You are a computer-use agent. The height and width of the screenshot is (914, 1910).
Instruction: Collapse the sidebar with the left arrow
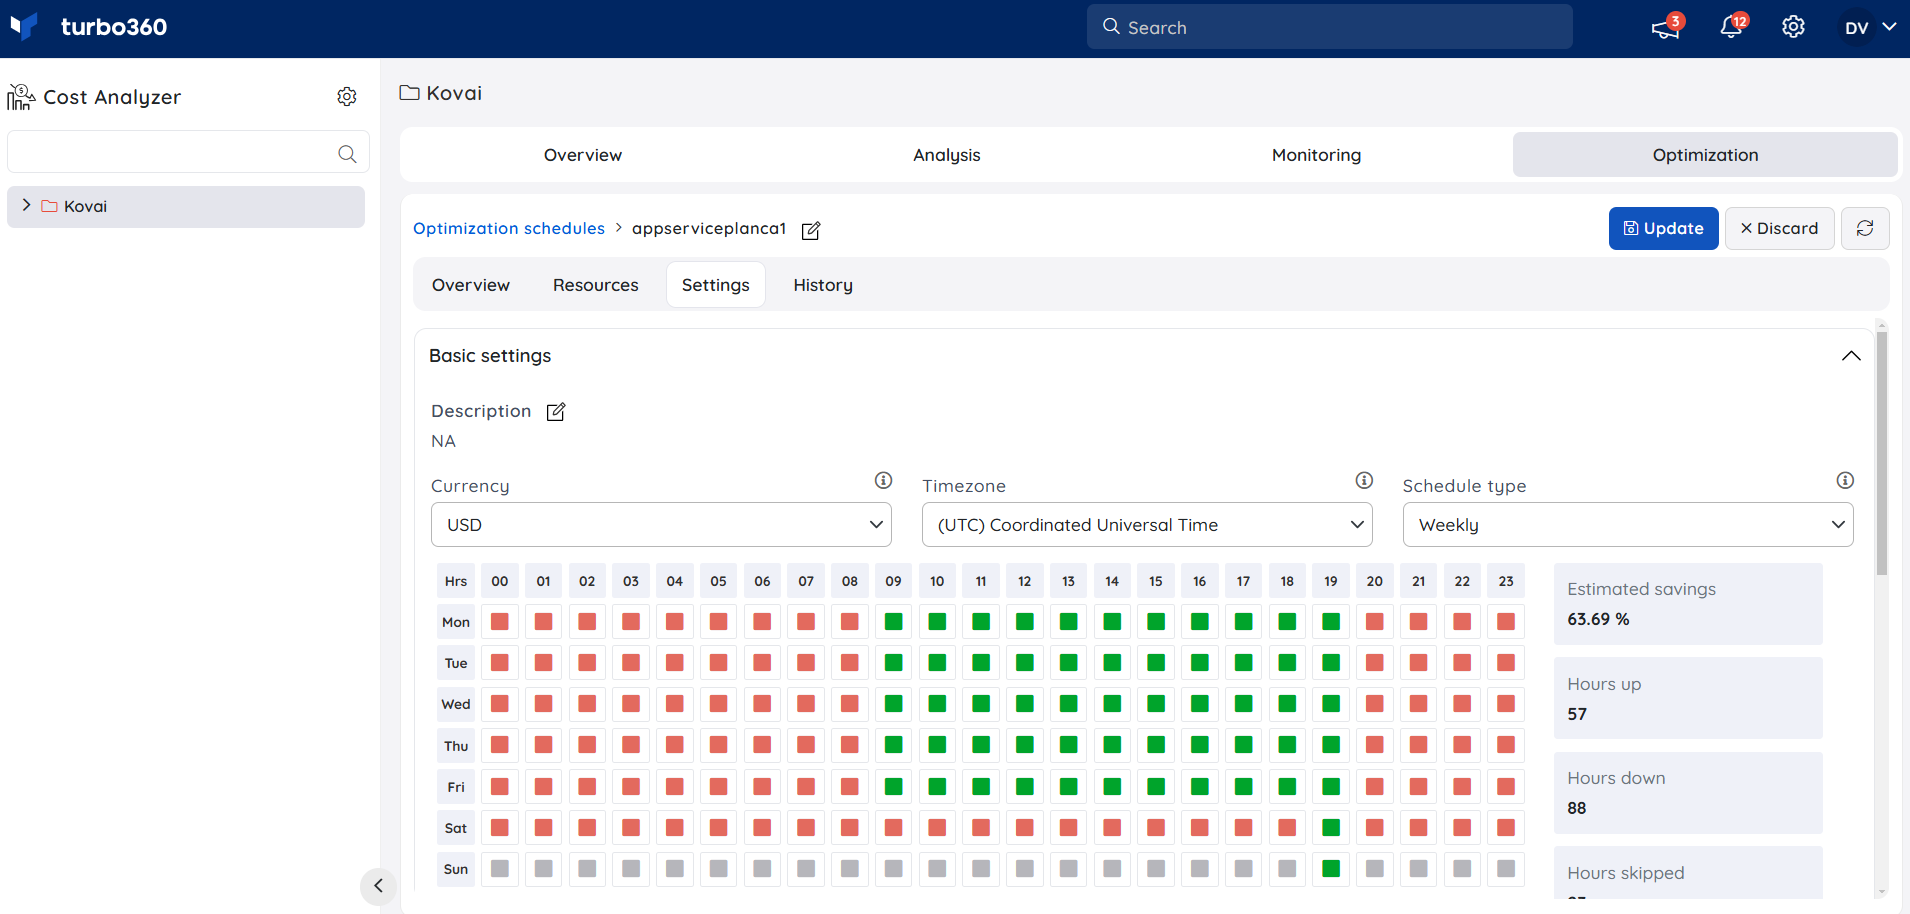click(378, 886)
